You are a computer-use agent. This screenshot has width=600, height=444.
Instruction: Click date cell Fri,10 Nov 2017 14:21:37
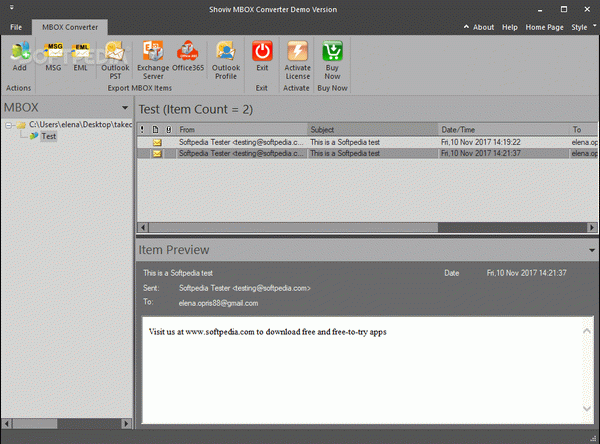pyautogui.click(x=481, y=153)
